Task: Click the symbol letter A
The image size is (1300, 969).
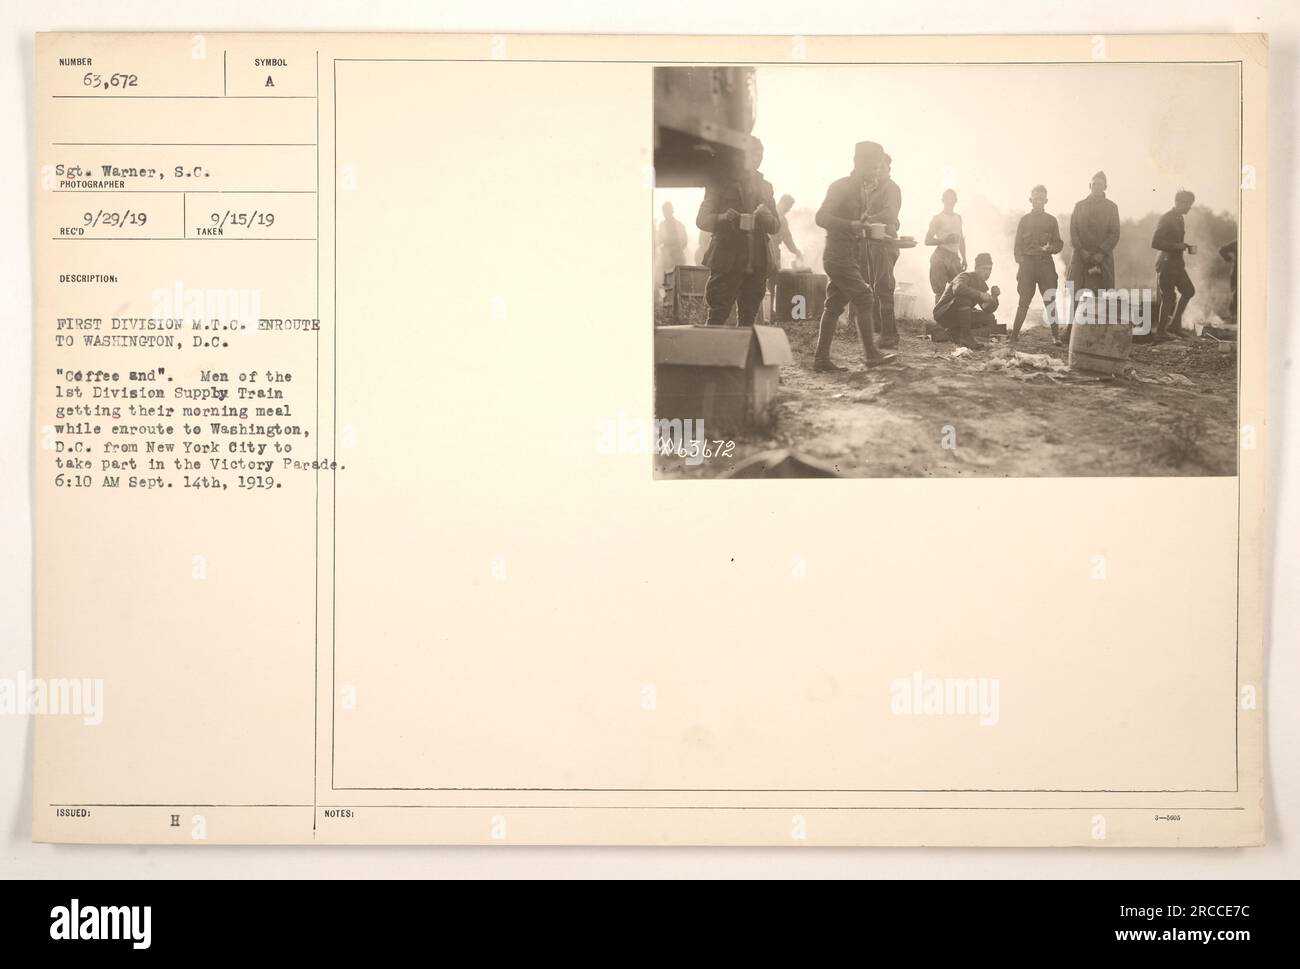Action: pyautogui.click(x=268, y=84)
